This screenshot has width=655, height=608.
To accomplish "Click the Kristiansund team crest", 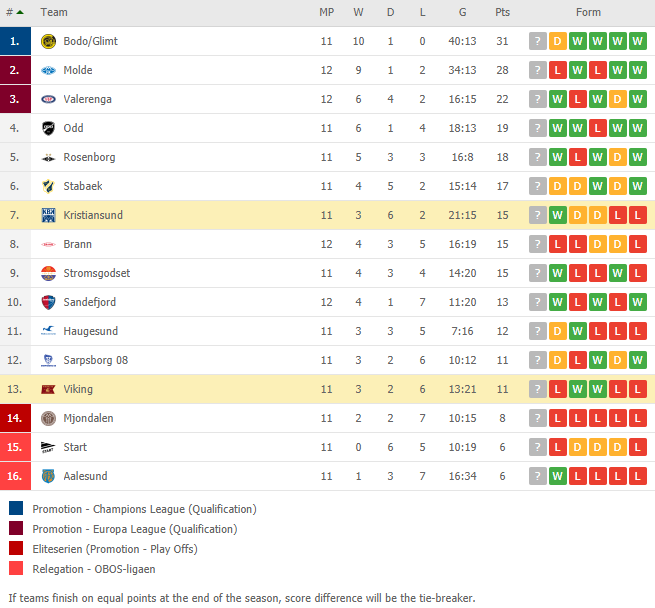I will tap(48, 215).
